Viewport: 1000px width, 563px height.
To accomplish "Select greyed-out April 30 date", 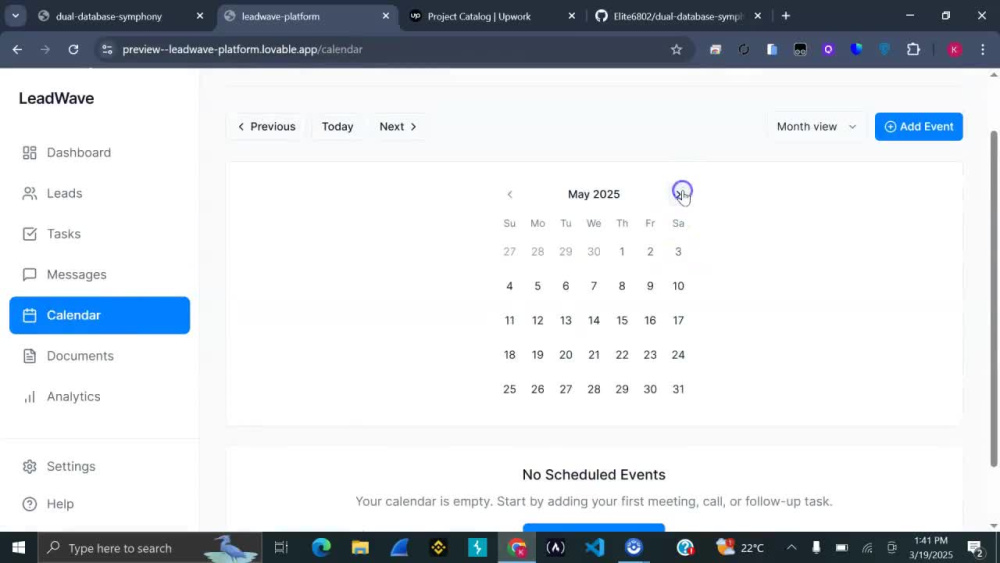I will (x=594, y=252).
